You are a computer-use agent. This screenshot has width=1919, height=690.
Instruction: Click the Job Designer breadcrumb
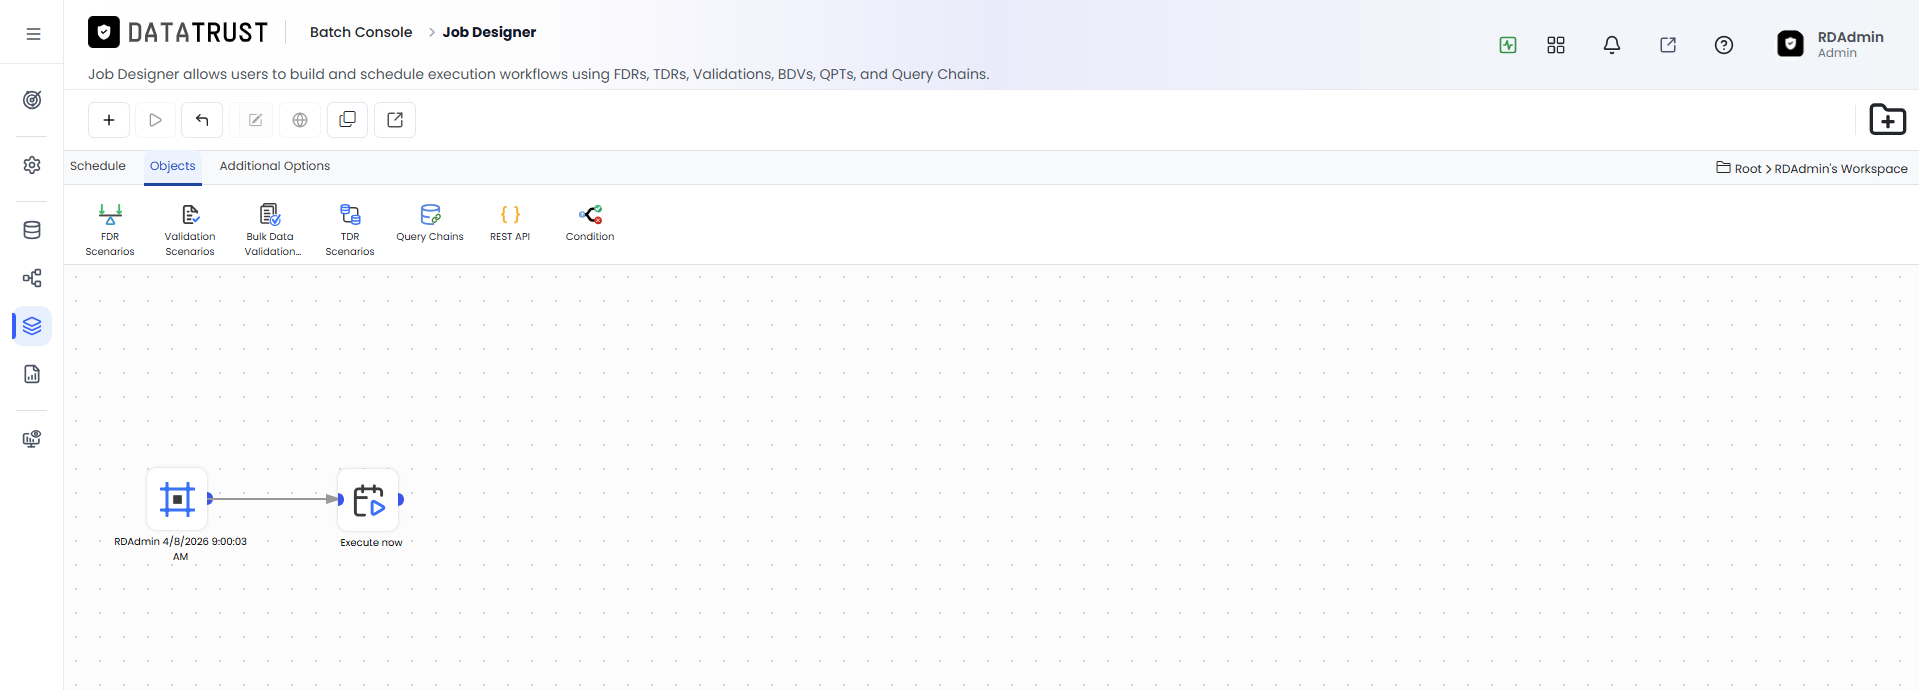489,32
